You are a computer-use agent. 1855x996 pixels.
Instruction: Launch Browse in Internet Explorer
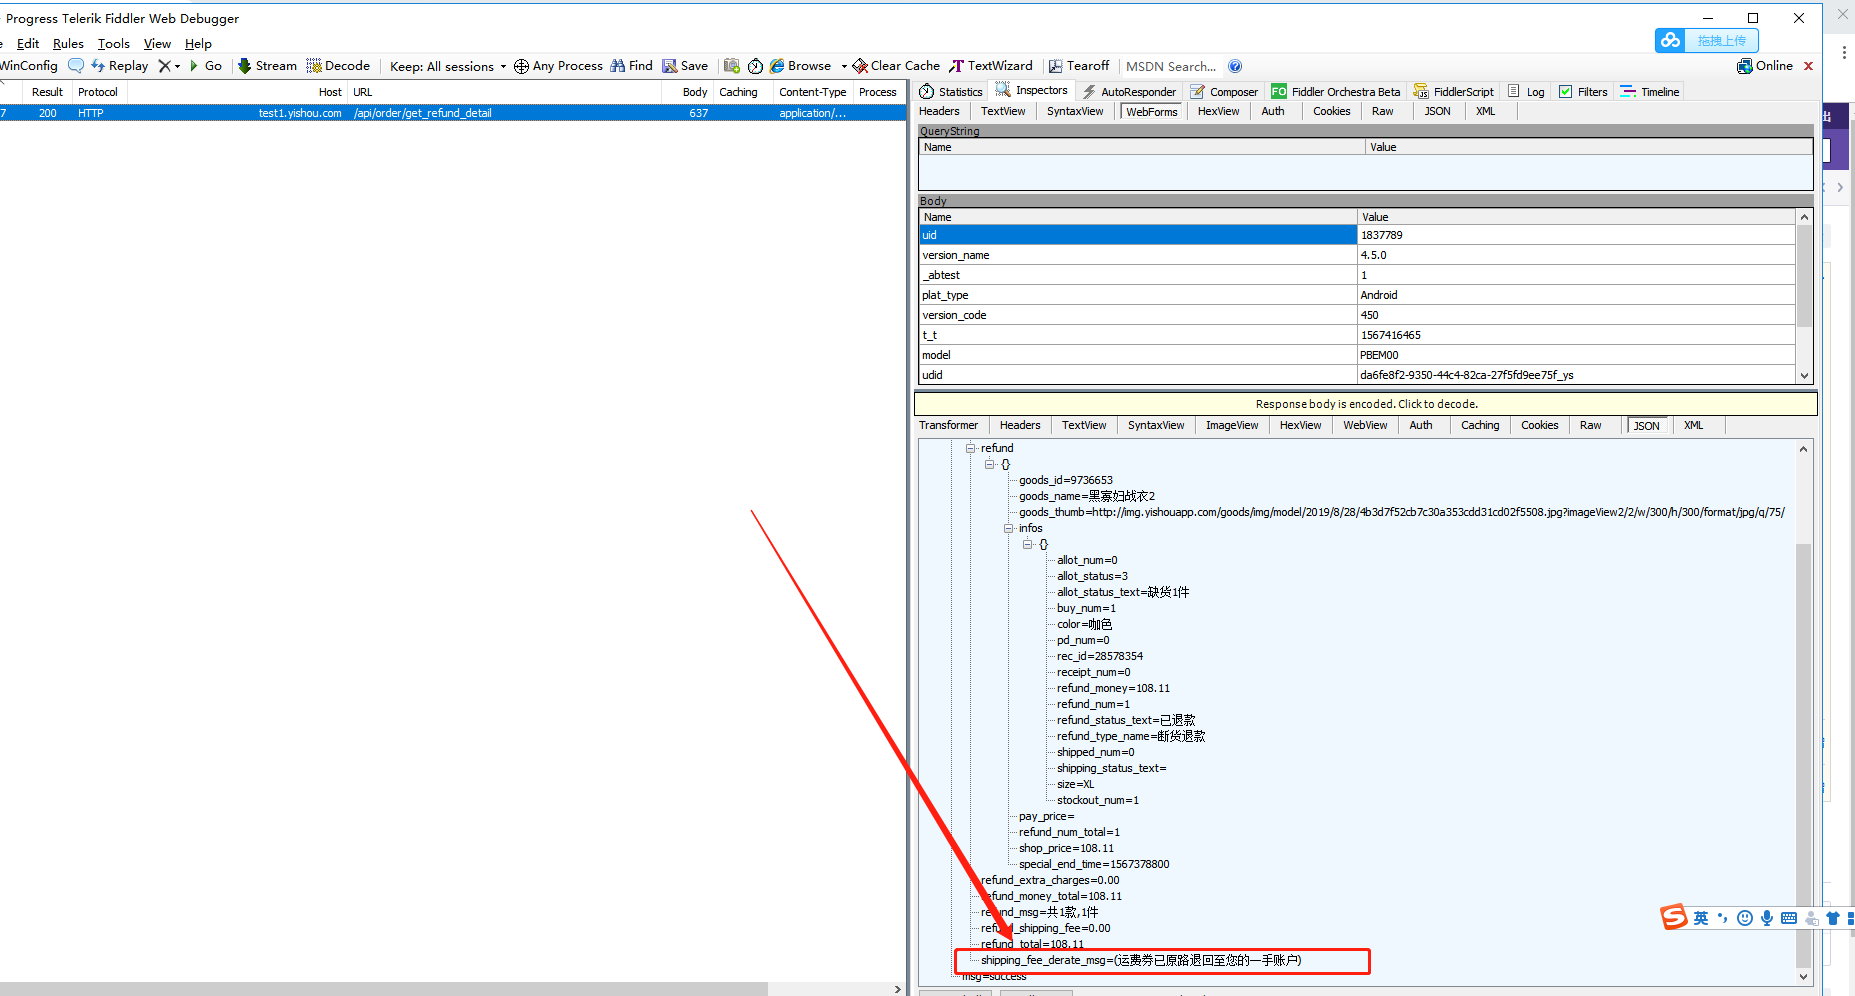tap(800, 66)
